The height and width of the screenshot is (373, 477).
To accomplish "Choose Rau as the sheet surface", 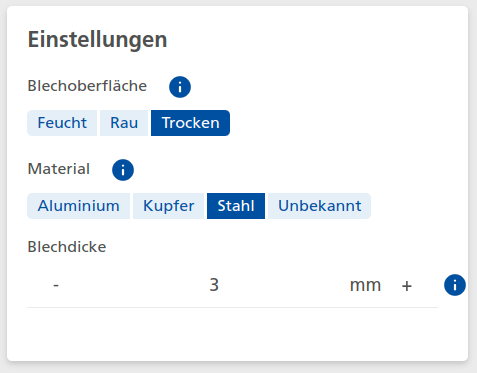I will pyautogui.click(x=124, y=123).
